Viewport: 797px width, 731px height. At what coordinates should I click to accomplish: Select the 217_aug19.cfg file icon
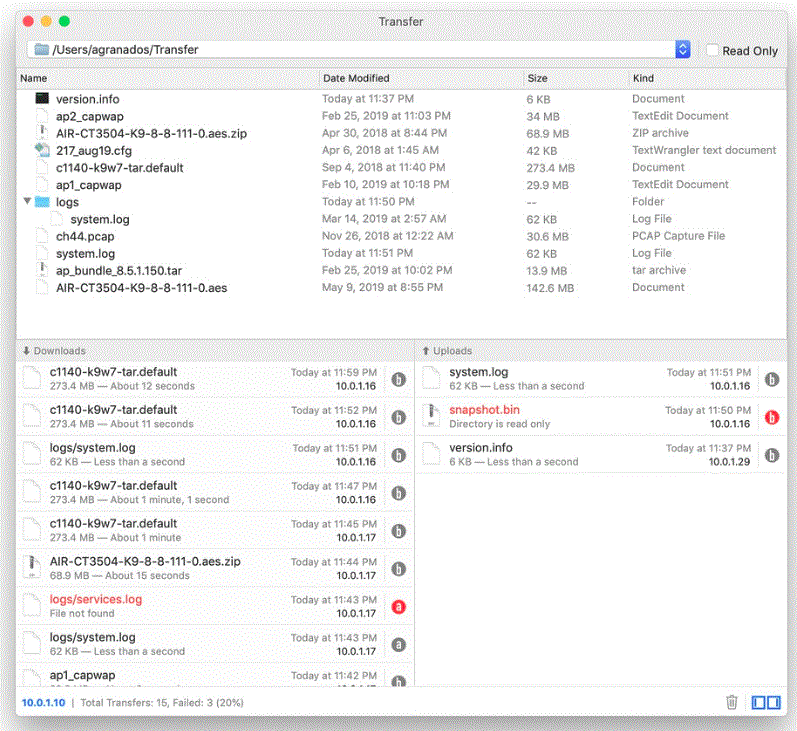[x=42, y=150]
